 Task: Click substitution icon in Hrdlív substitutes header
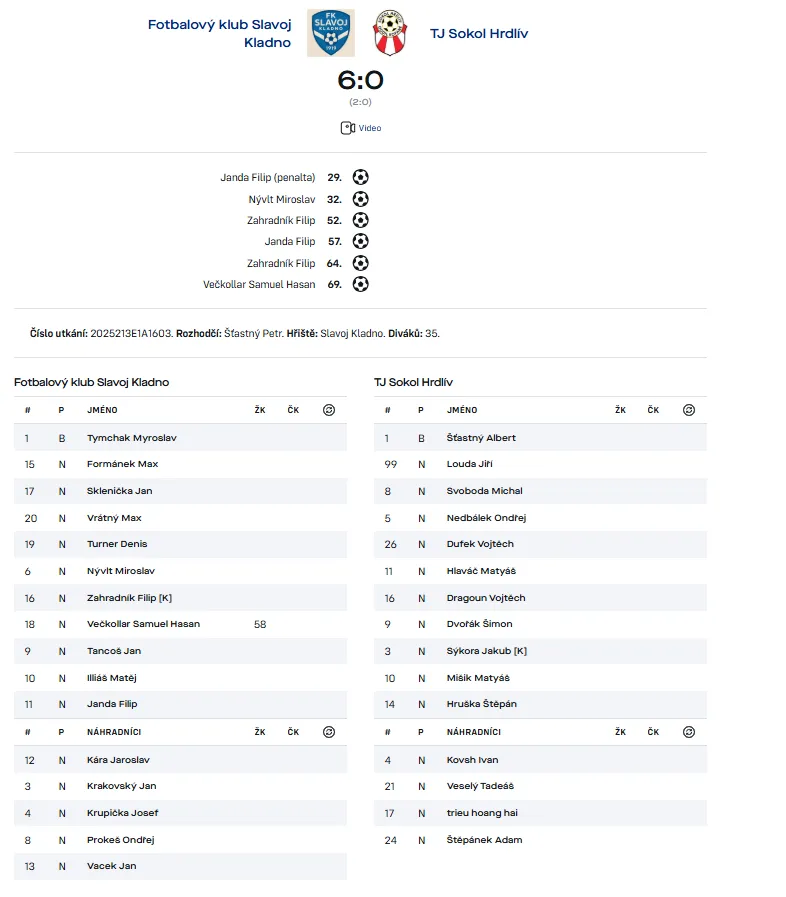click(x=689, y=732)
